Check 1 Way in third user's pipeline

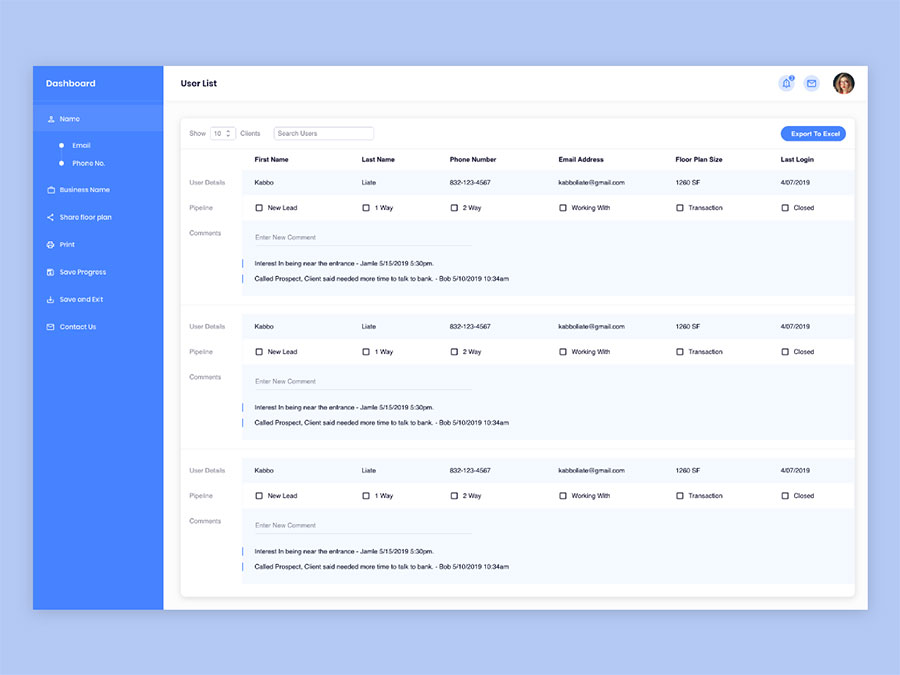tap(366, 496)
